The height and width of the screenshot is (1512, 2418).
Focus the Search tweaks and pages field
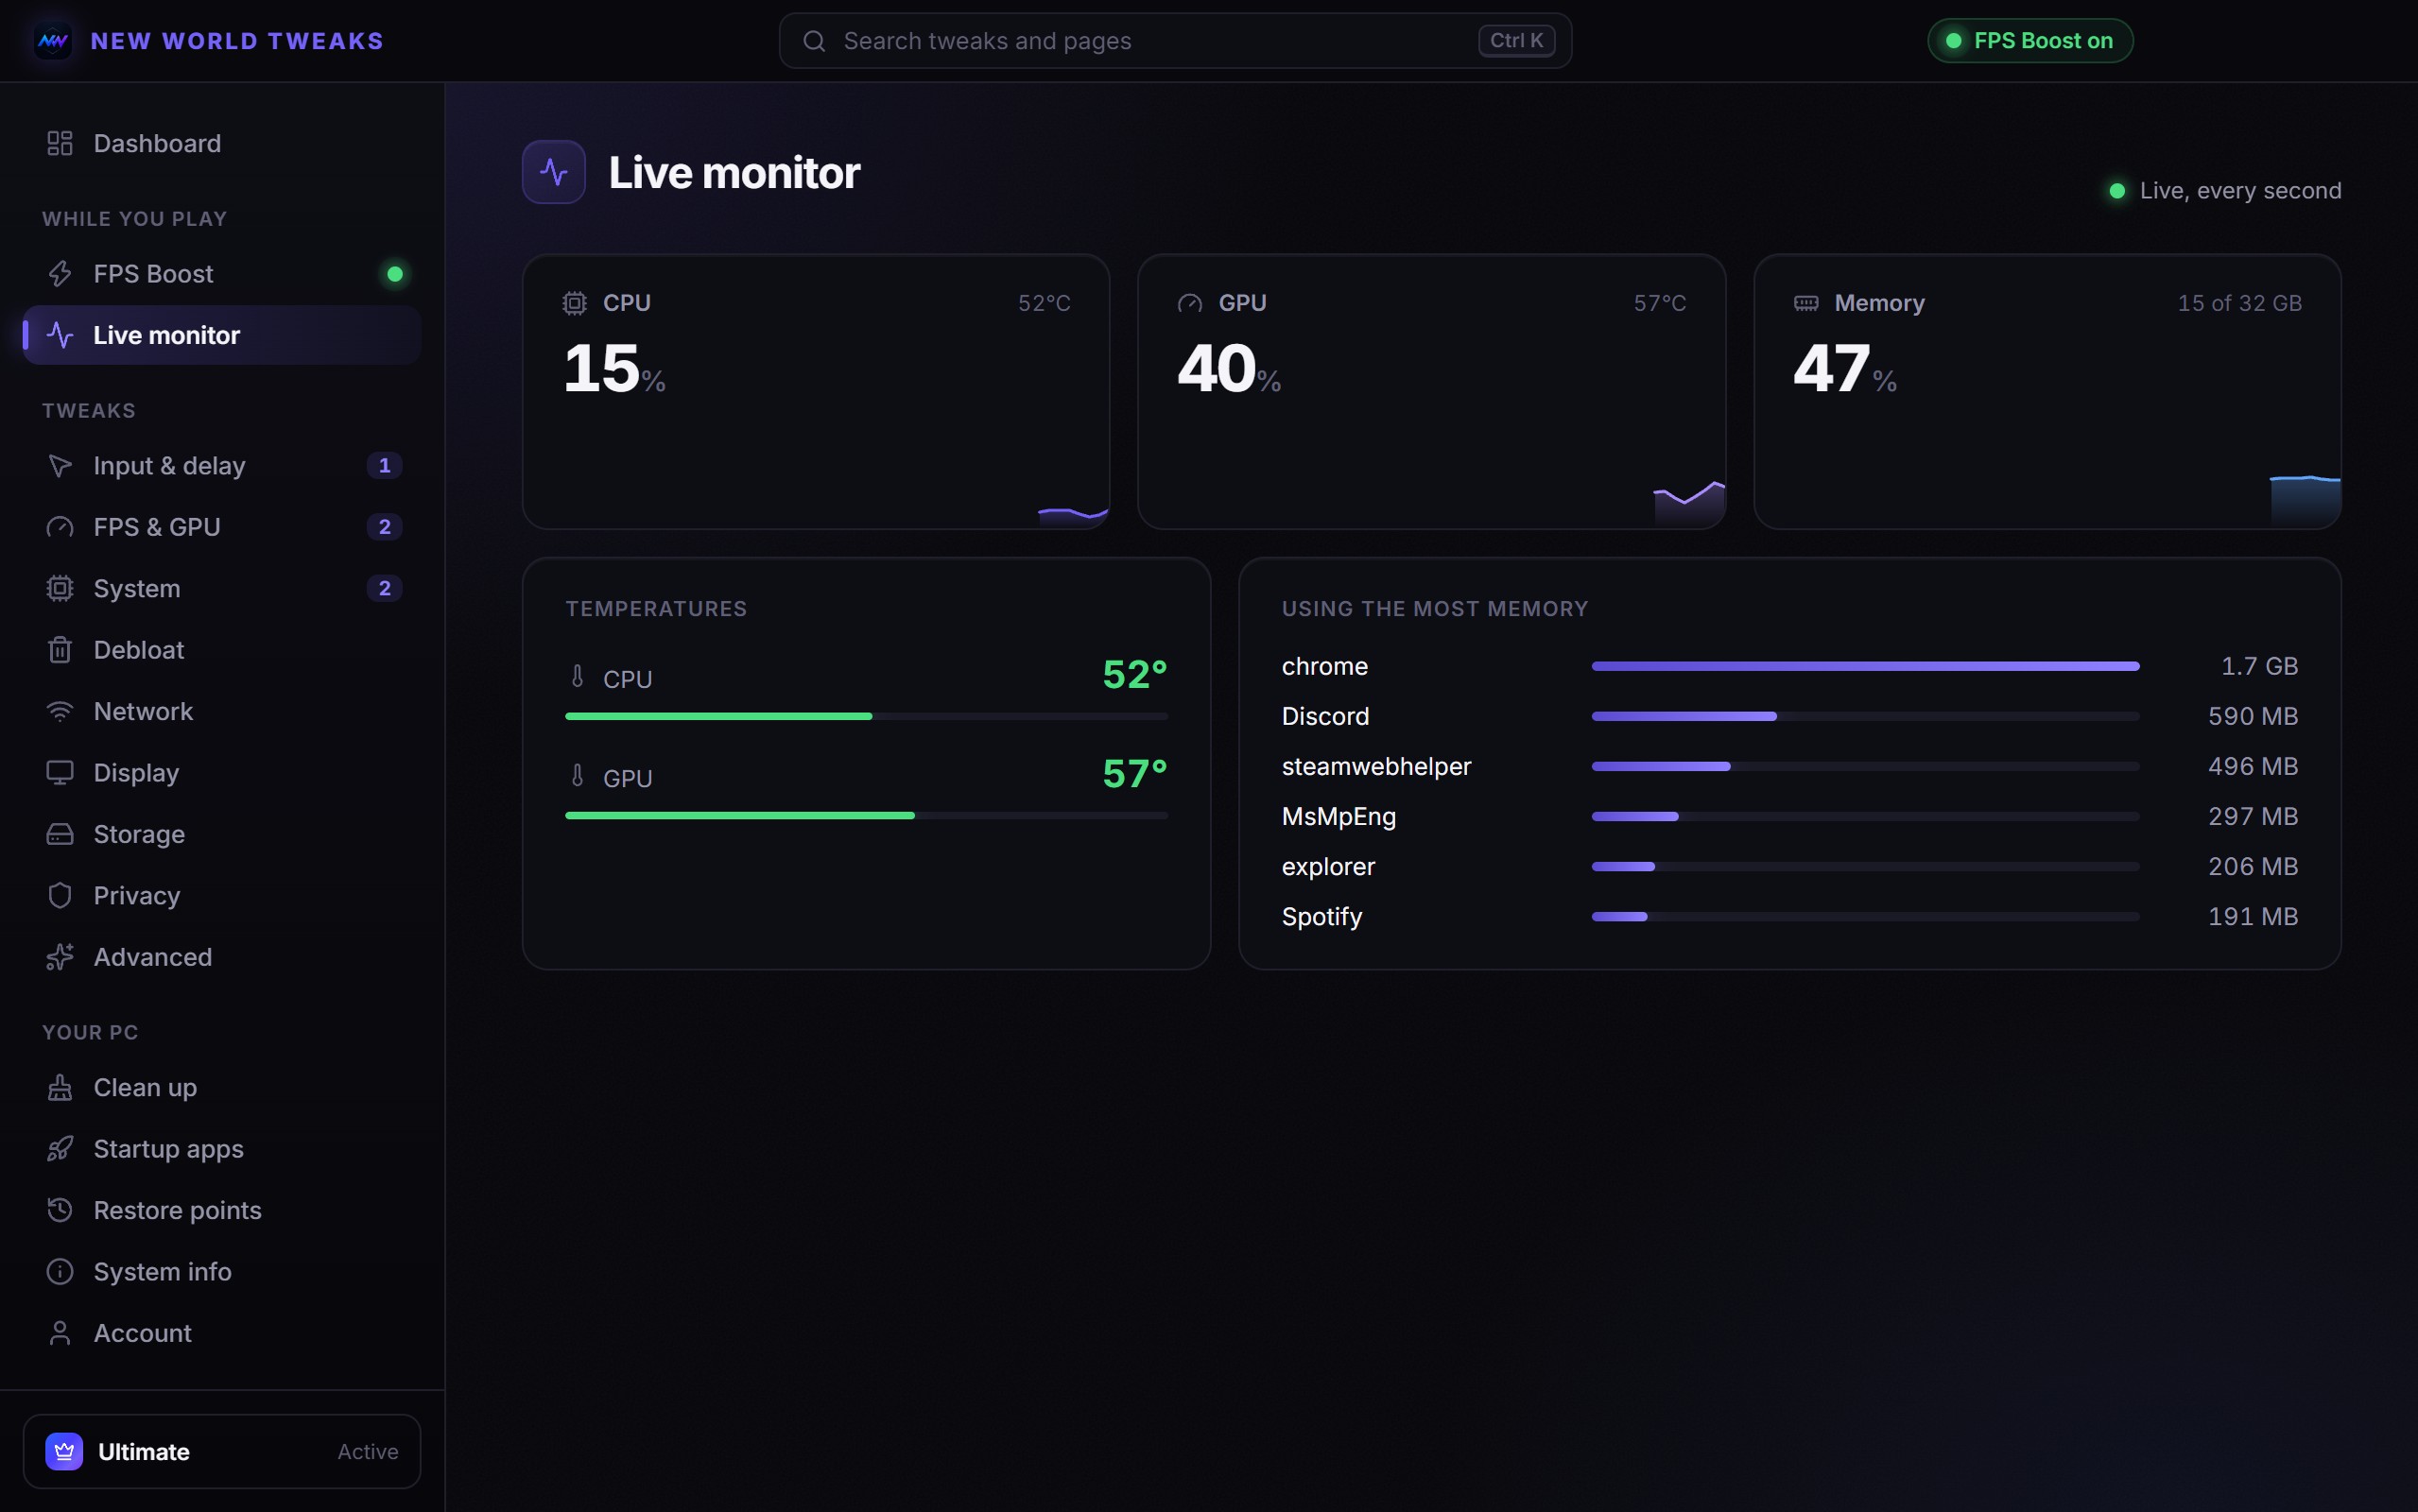(x=1175, y=41)
